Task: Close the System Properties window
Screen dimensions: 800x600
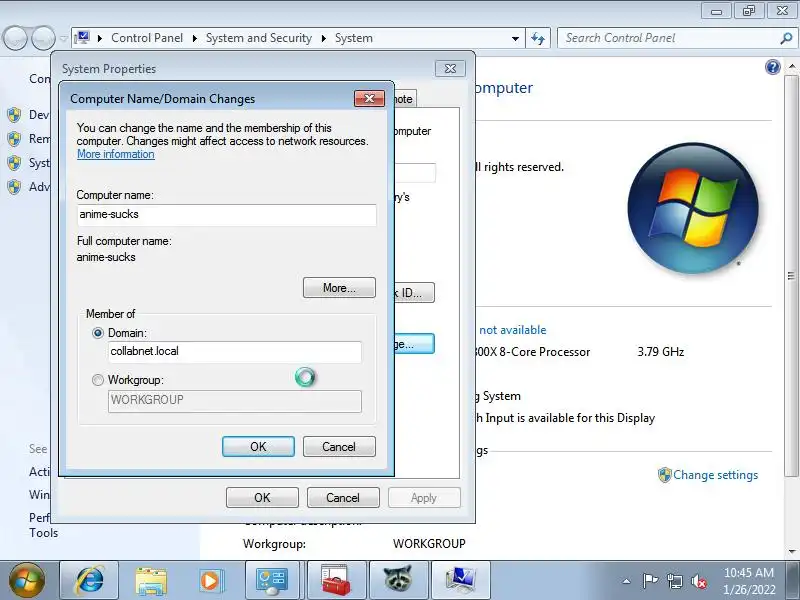Action: pyautogui.click(x=450, y=68)
